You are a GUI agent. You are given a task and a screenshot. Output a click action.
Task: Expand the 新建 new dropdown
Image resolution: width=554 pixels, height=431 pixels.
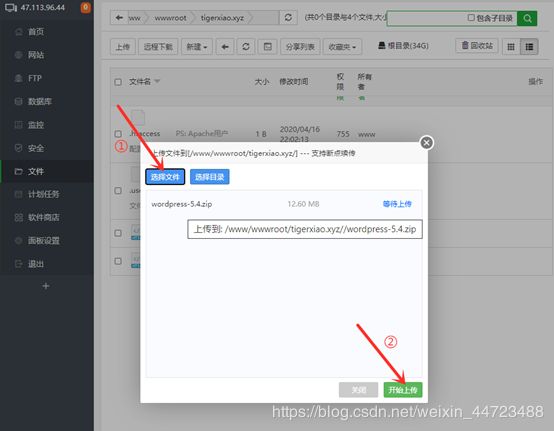pyautogui.click(x=197, y=47)
